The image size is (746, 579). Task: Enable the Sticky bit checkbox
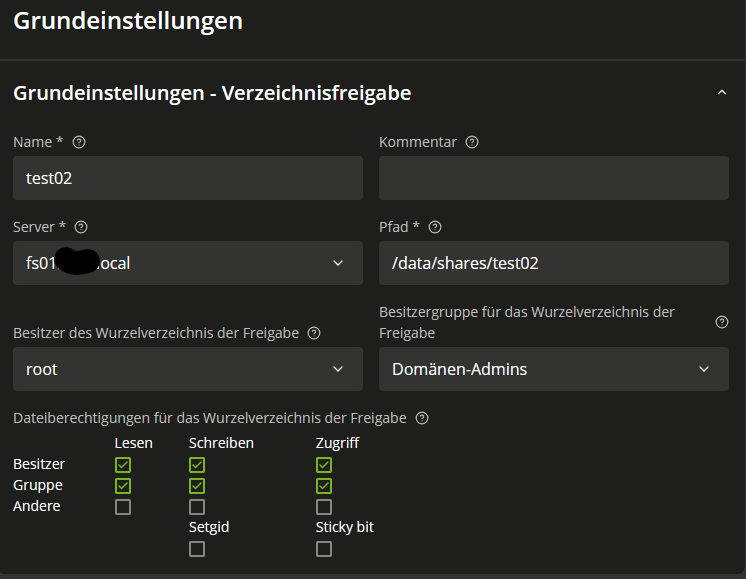point(324,548)
